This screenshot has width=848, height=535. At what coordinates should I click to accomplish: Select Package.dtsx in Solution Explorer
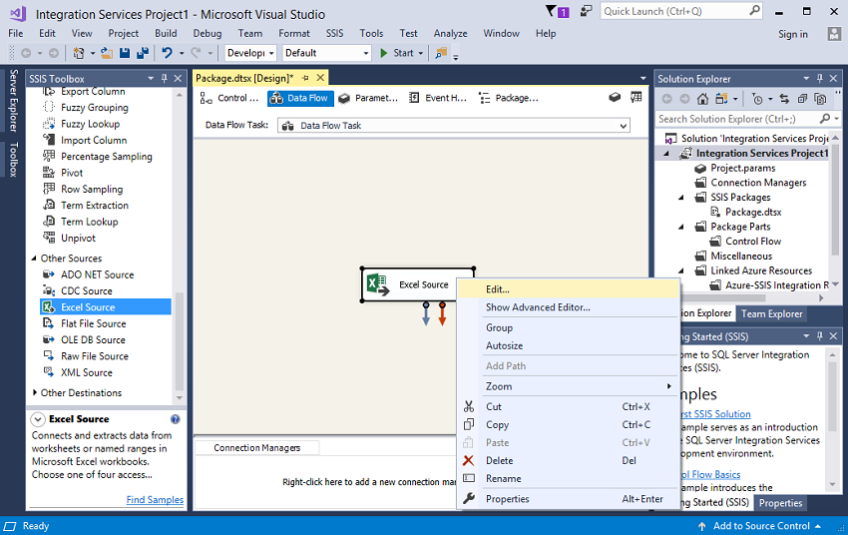753,212
